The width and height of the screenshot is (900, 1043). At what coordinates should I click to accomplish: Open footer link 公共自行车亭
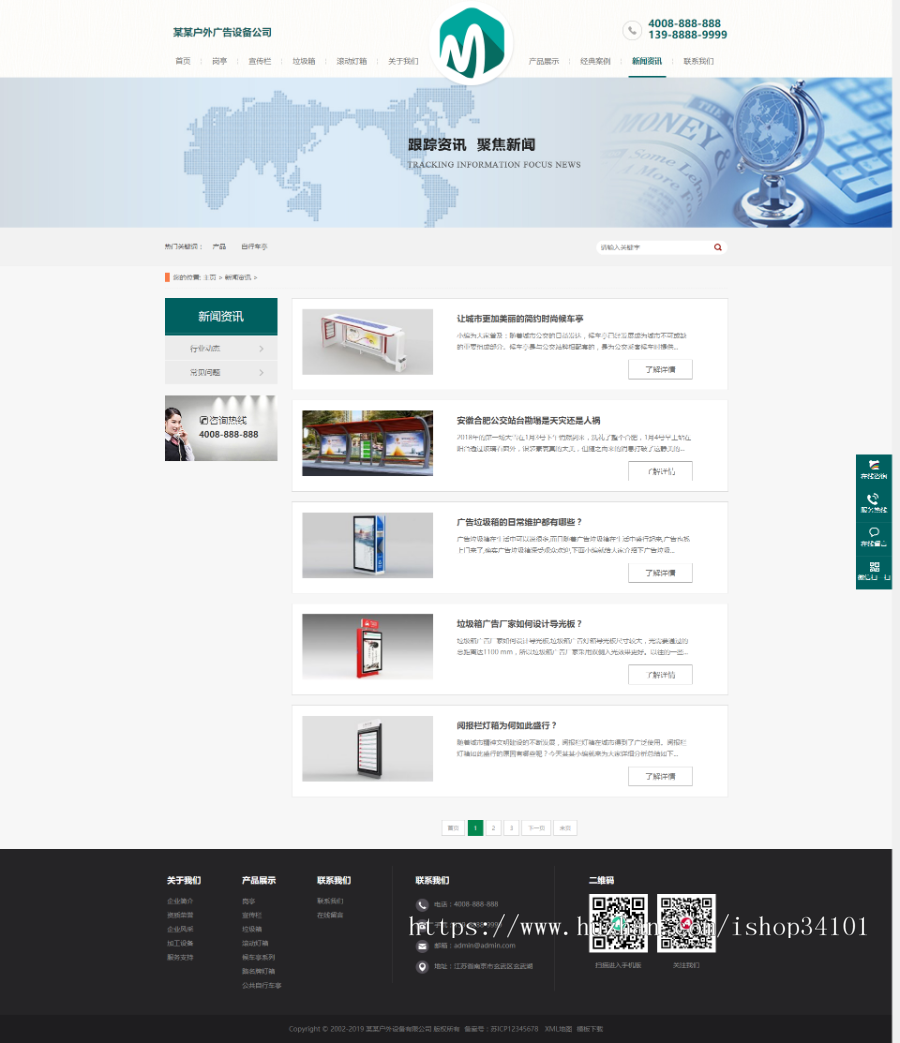262,986
